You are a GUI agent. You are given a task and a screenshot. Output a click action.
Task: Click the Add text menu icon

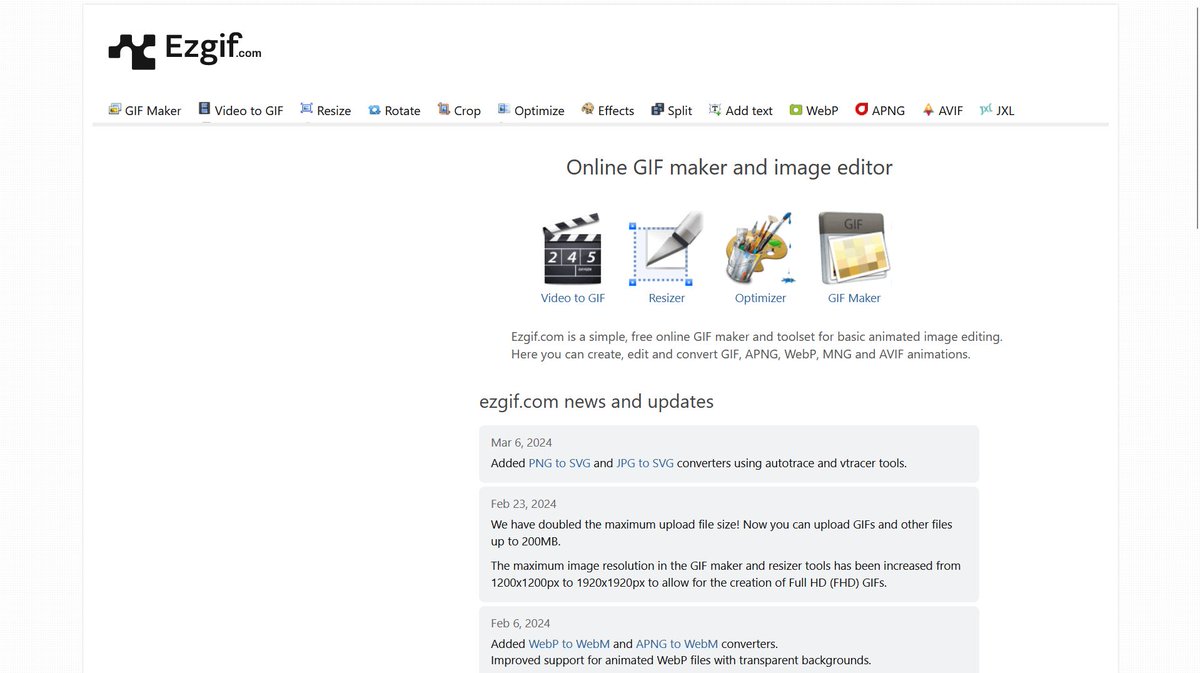tap(715, 109)
